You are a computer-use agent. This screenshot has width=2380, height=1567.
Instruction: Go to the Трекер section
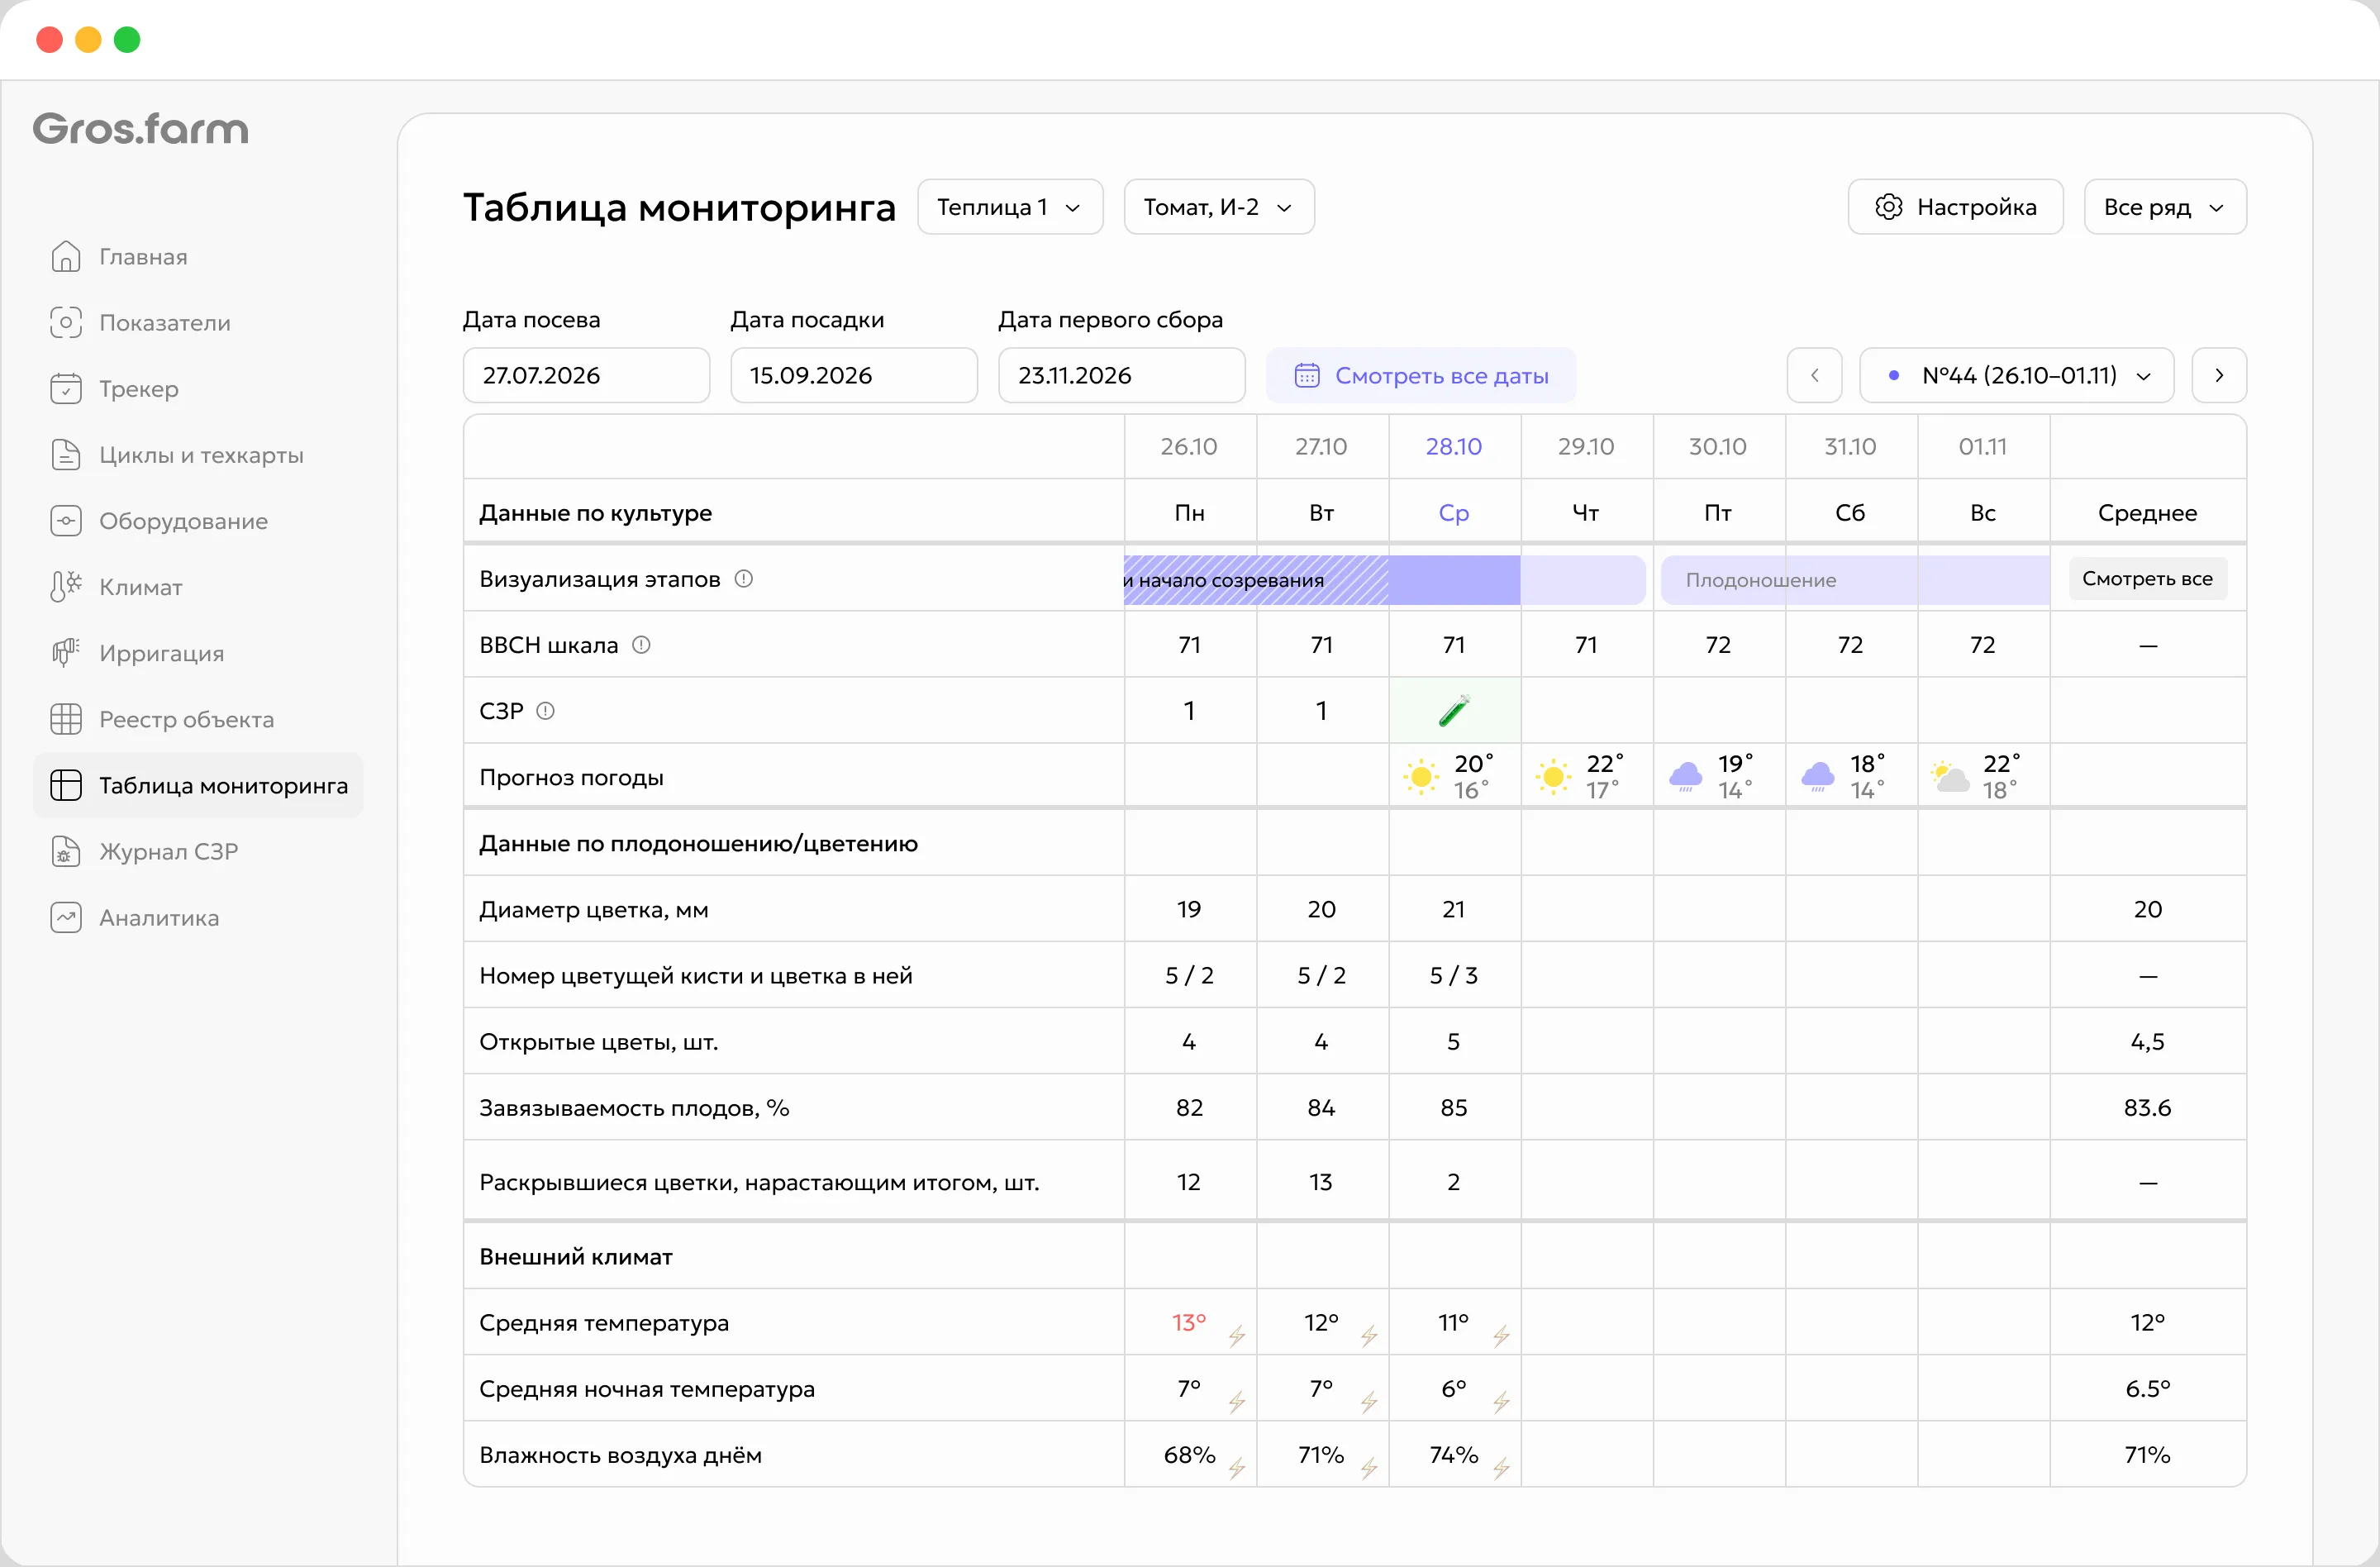click(x=198, y=389)
